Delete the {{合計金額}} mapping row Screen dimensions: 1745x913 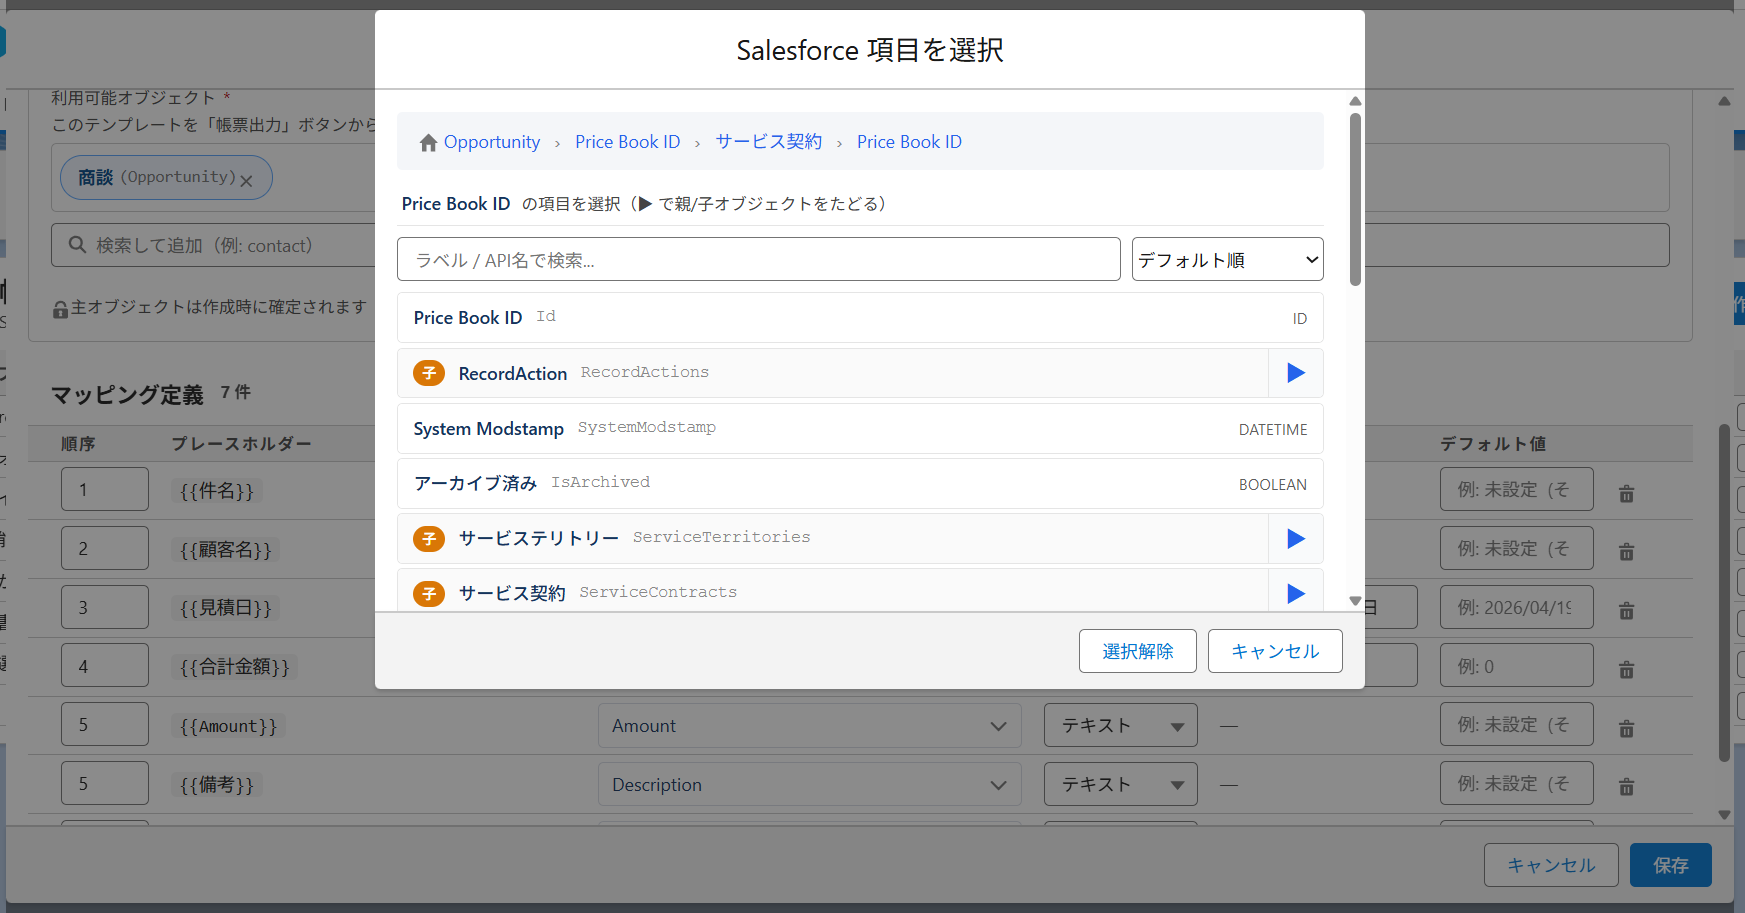1627,670
